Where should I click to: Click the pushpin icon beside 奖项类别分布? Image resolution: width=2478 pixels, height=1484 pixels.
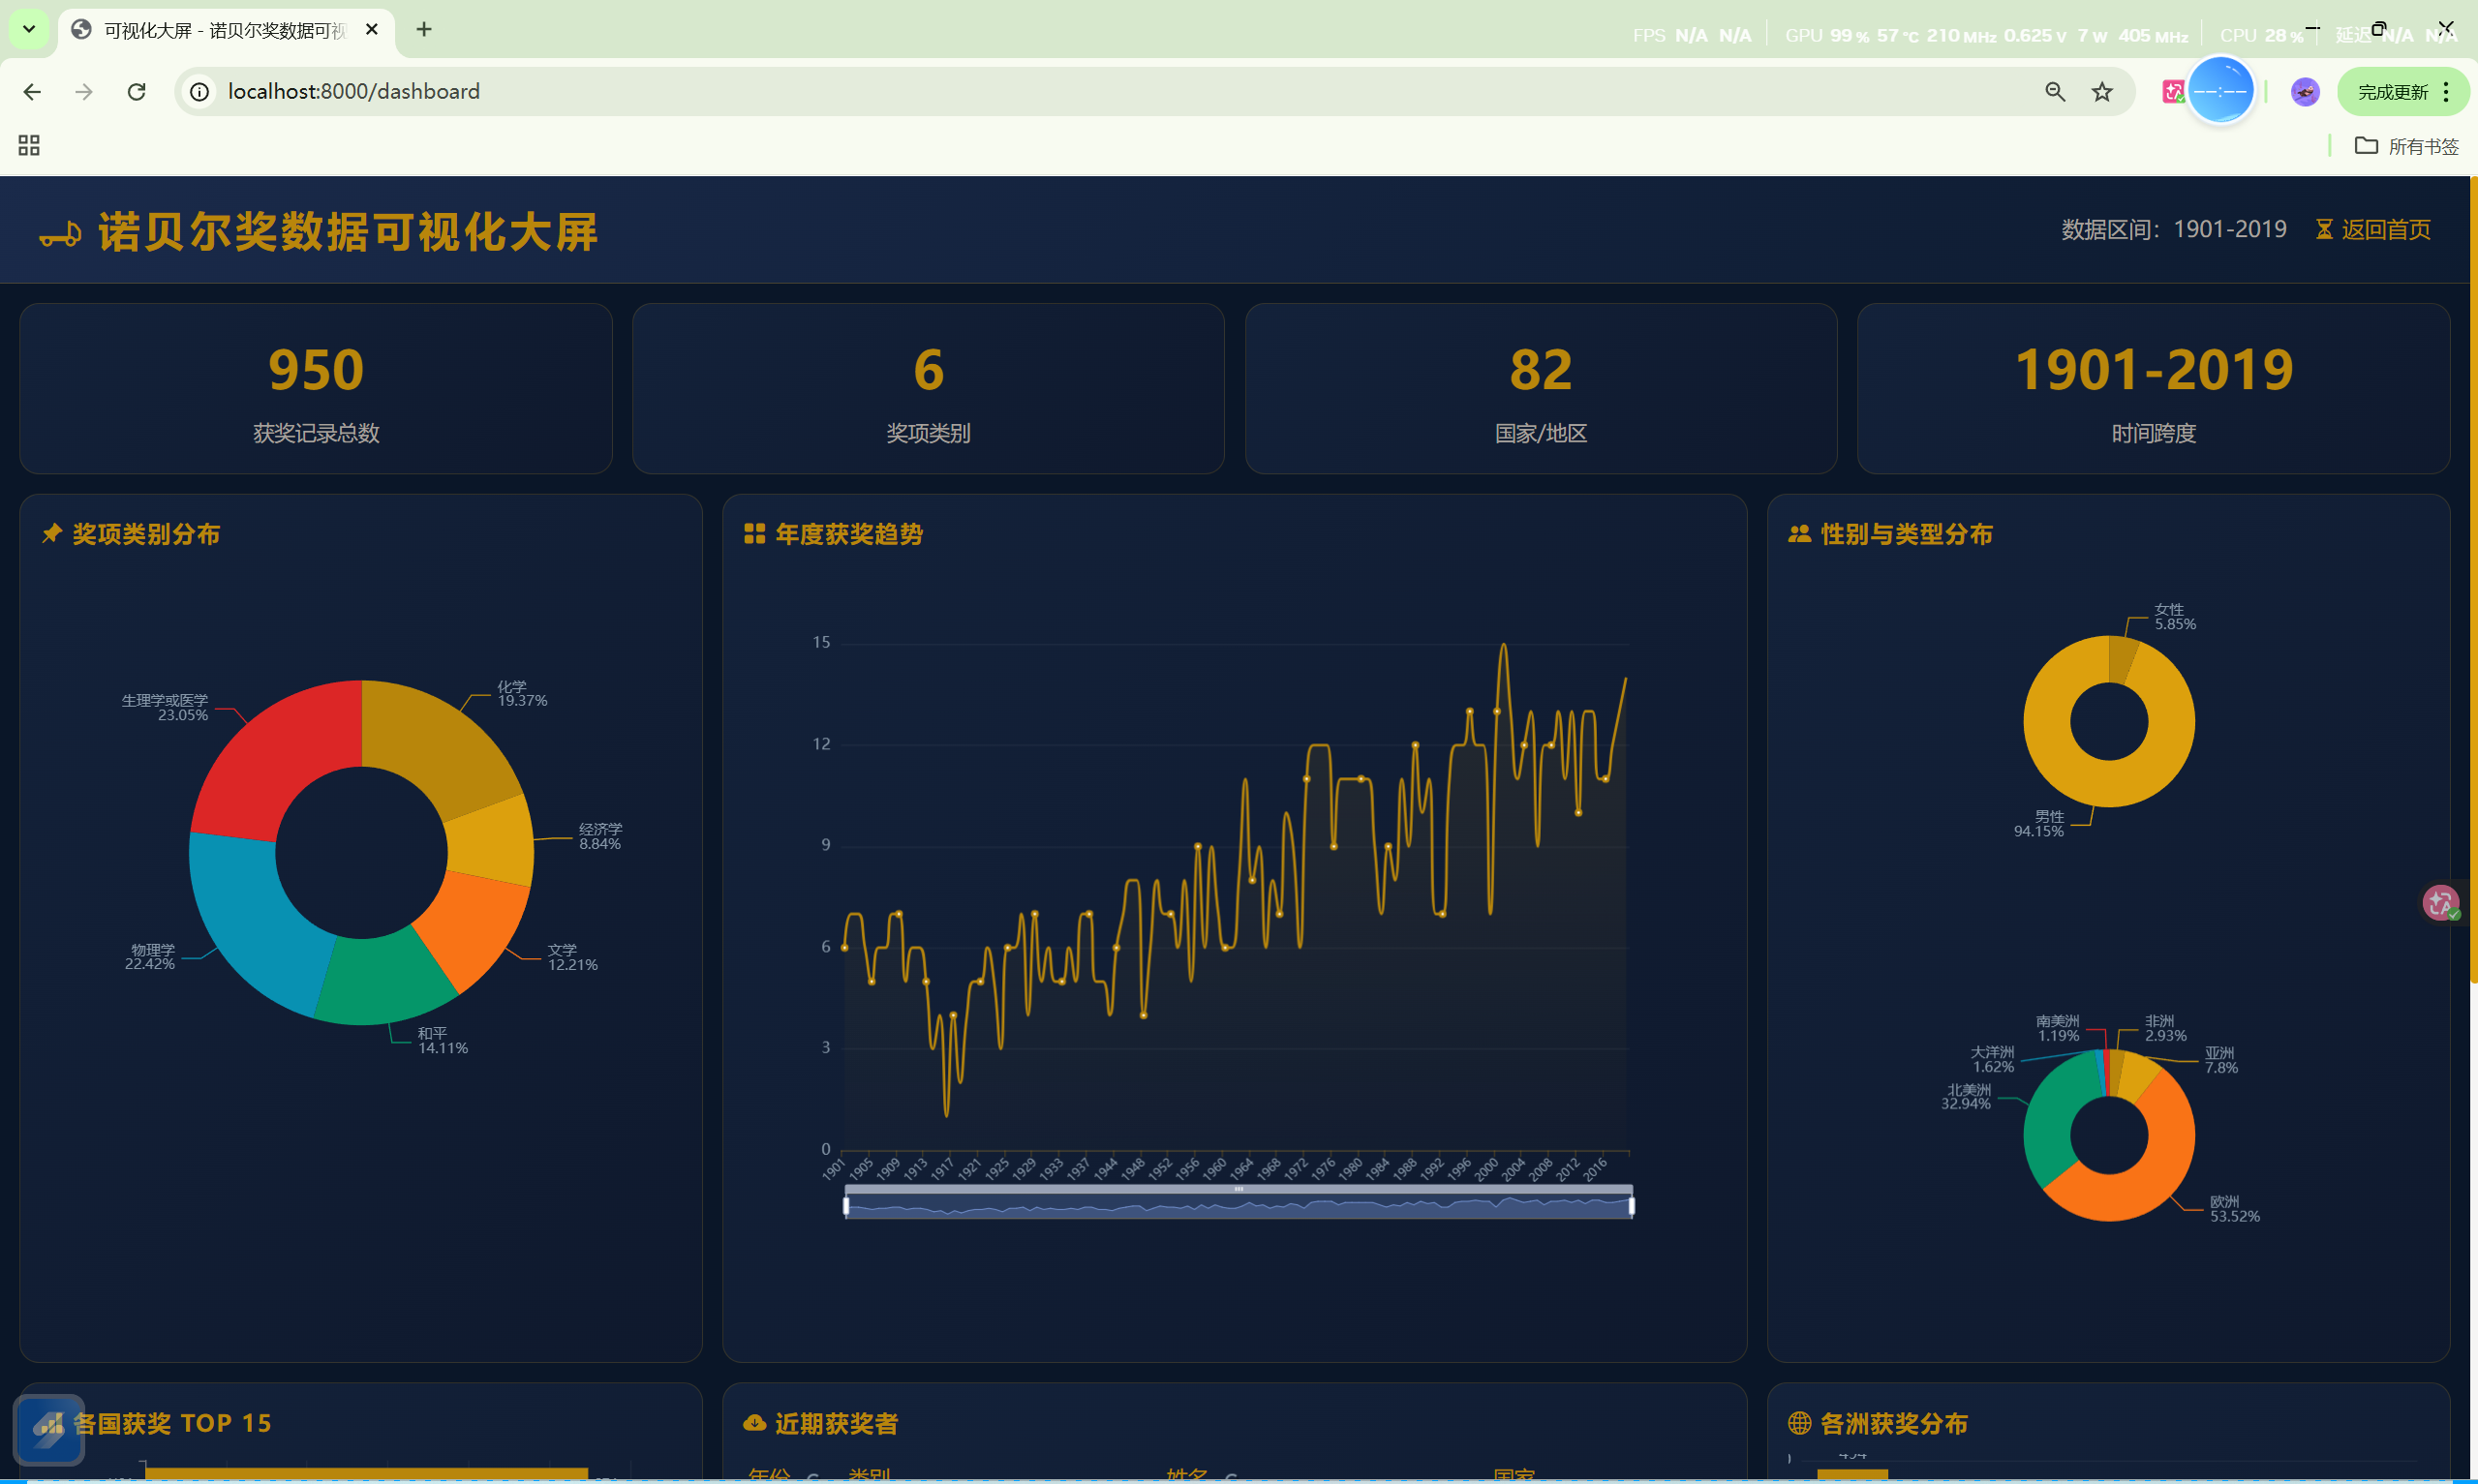52,534
